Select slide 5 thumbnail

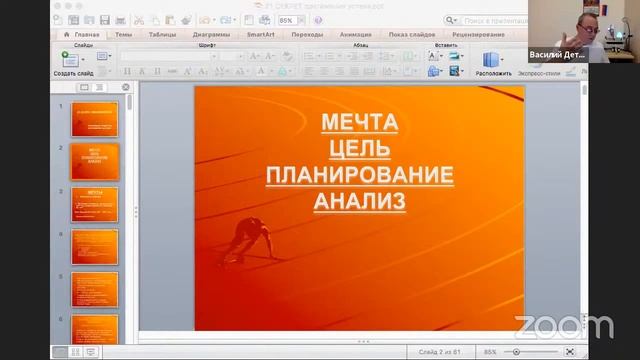(x=95, y=290)
